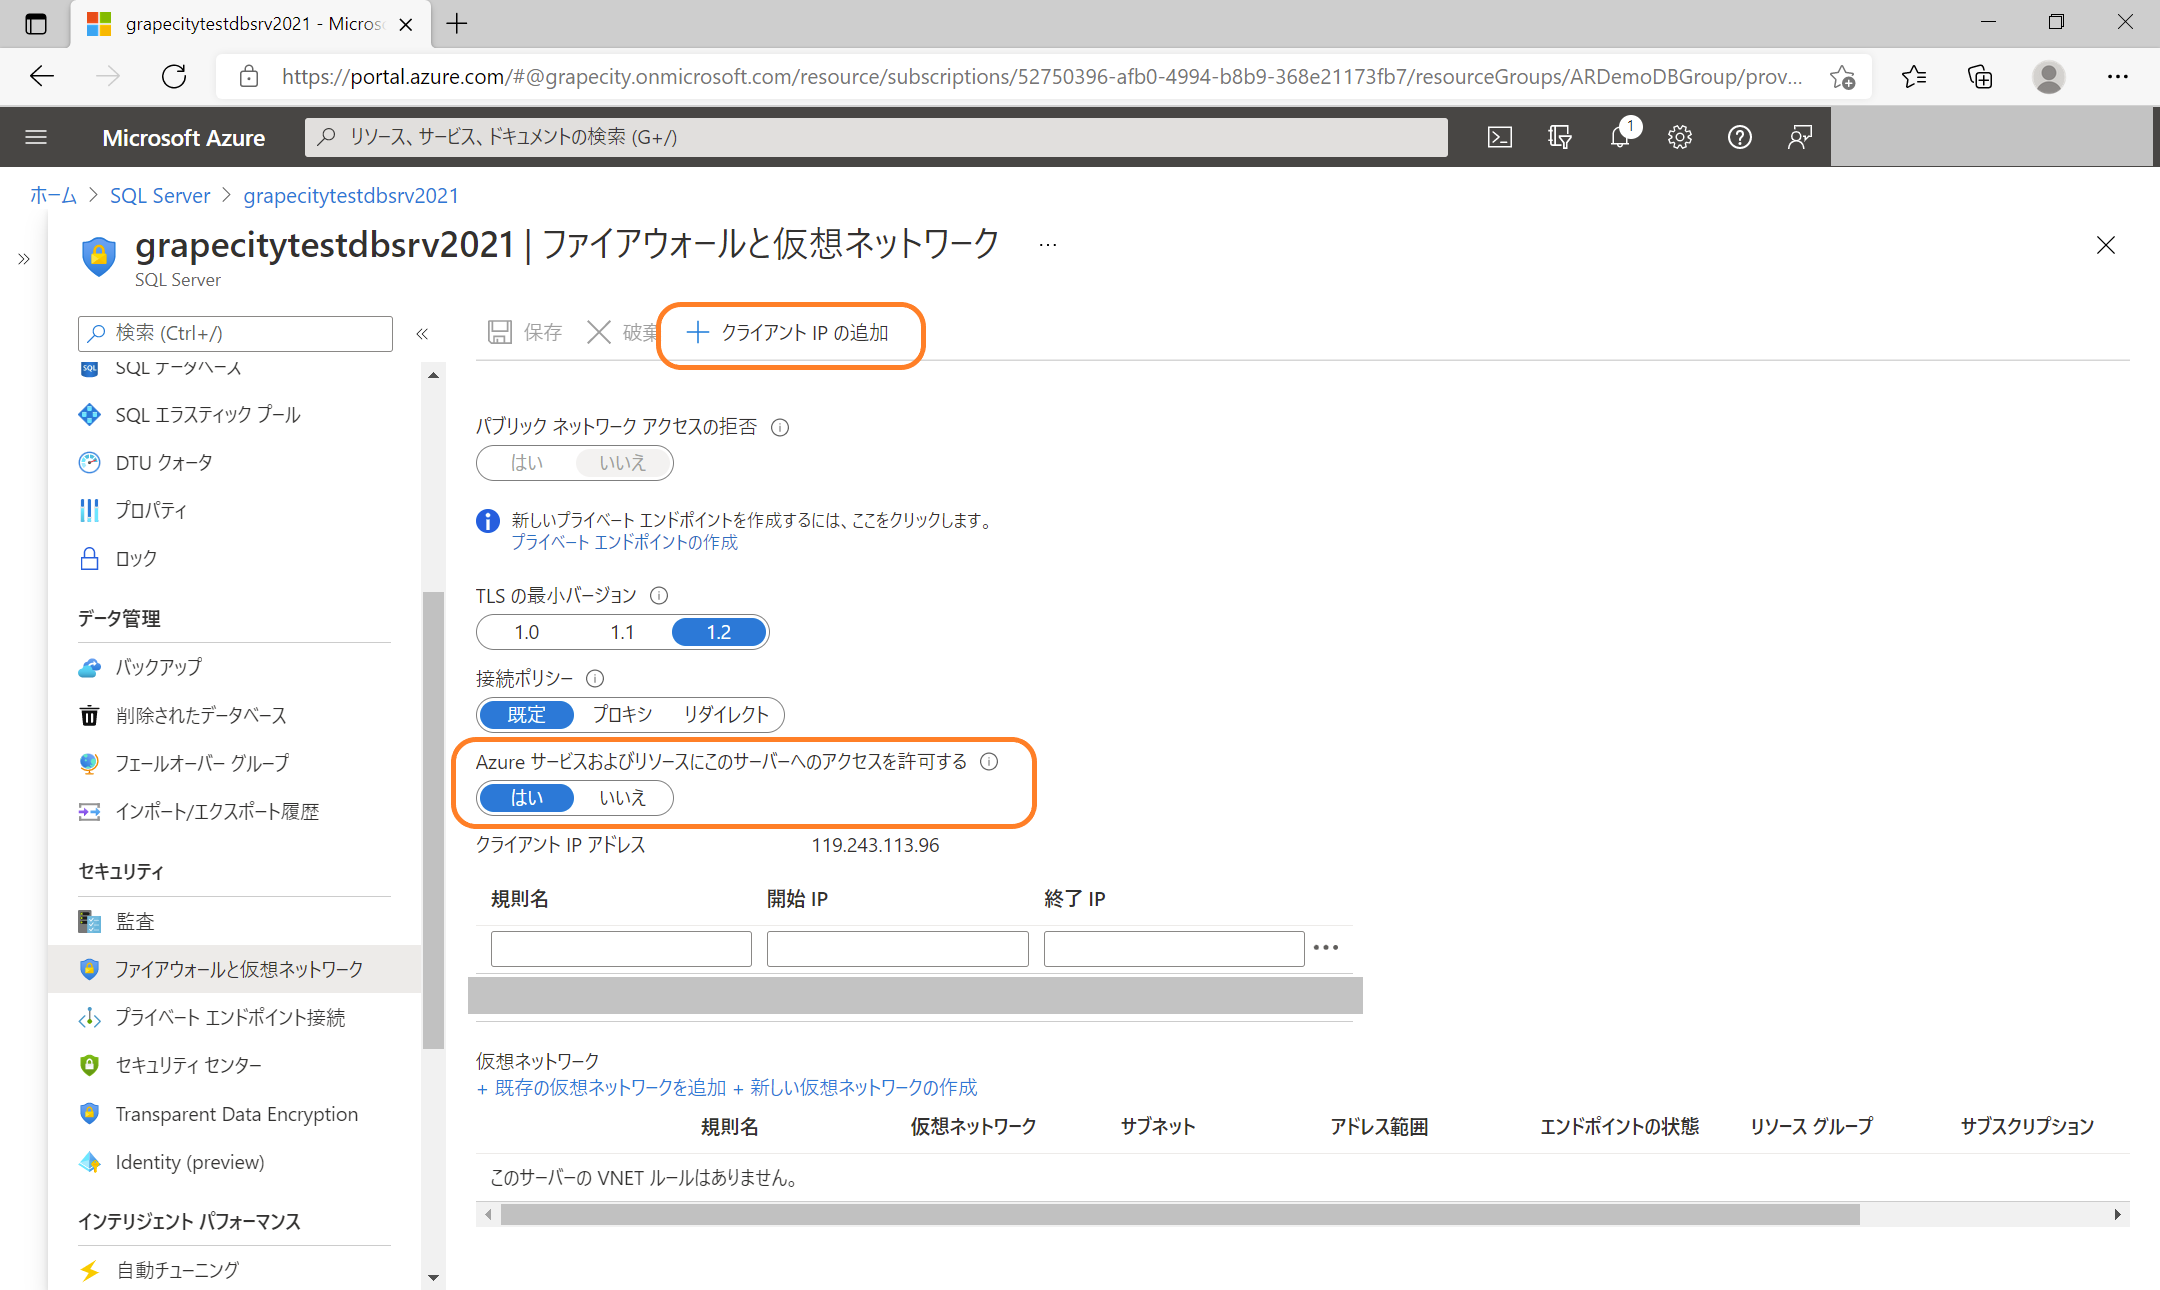The height and width of the screenshot is (1290, 2160).
Task: Click the resource menu 検索 (Ctrl+/) box
Action: (235, 333)
